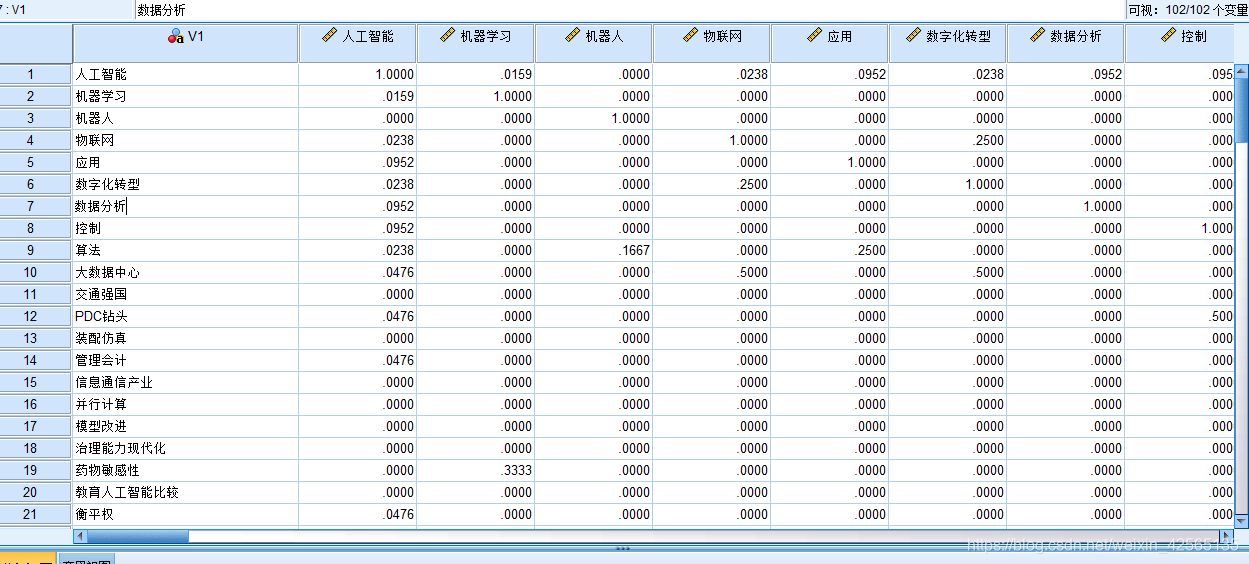Select row number 10 header

click(x=36, y=272)
